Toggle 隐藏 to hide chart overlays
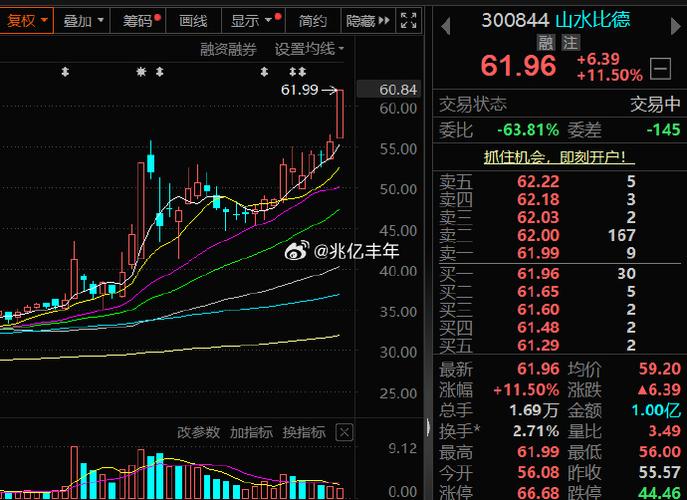 coord(360,20)
